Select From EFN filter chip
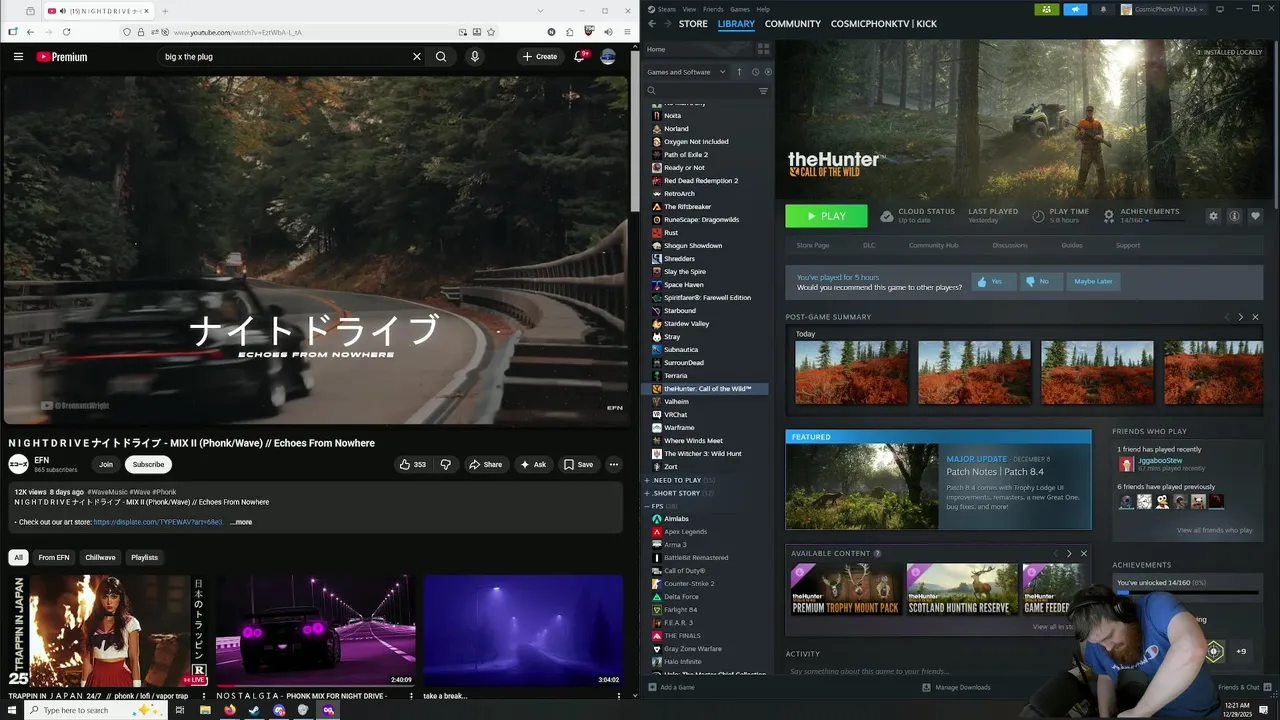The height and width of the screenshot is (720, 1280). [x=54, y=557]
